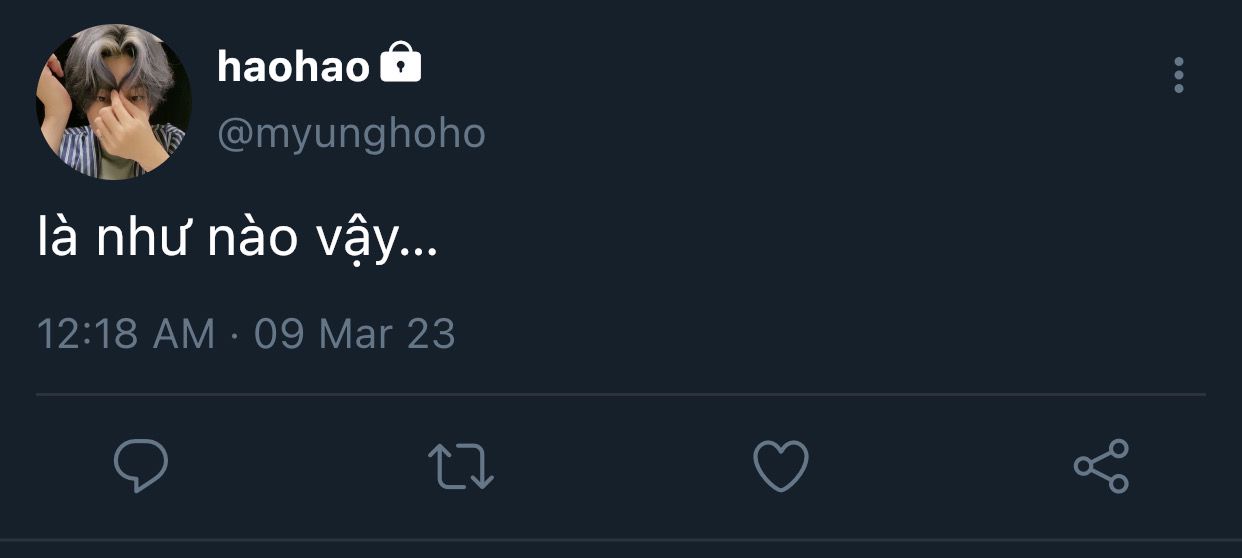
Task: Open the haohao display name profile
Action: 293,67
